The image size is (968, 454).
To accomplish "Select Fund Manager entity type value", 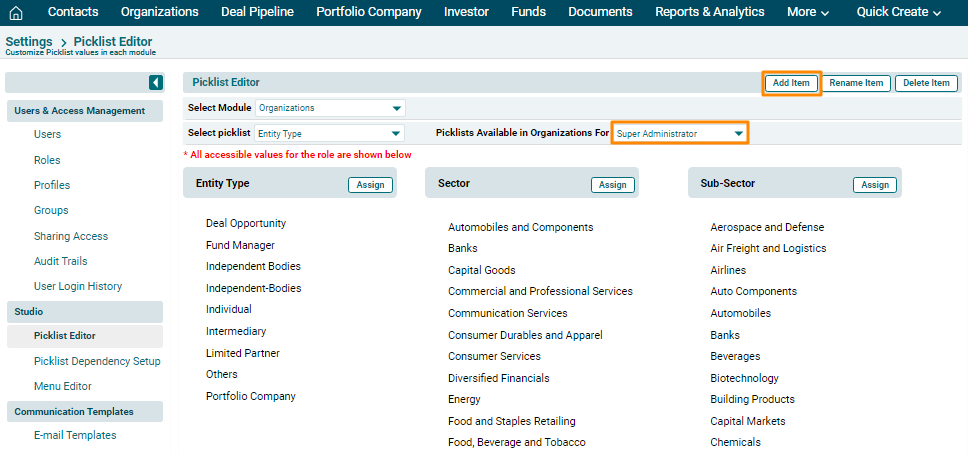I will tap(240, 245).
